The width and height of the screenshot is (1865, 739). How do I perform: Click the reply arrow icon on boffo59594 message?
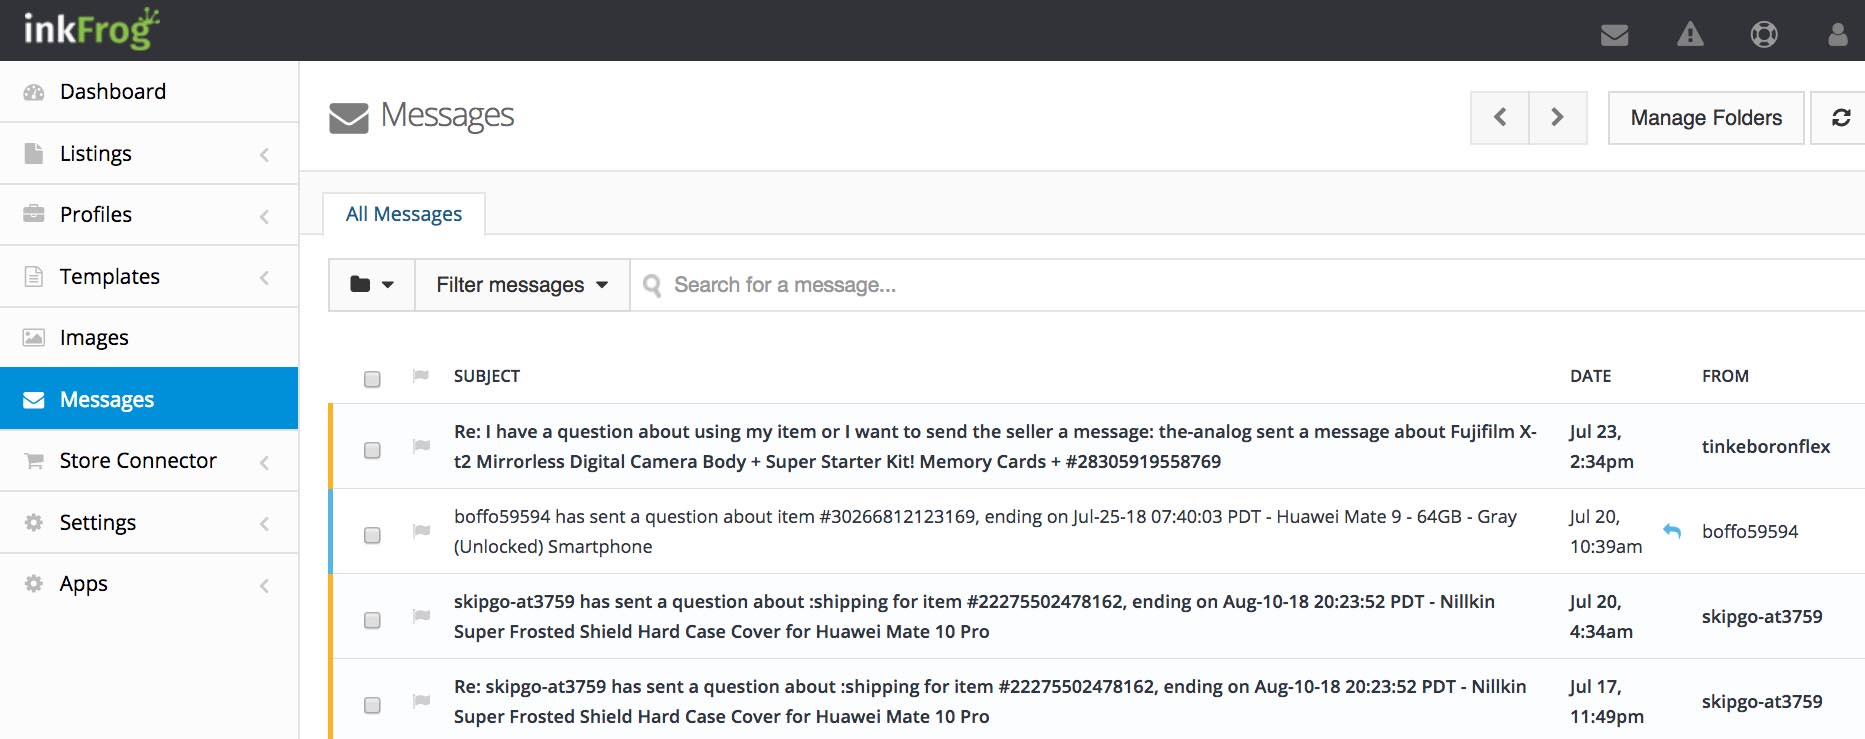tap(1672, 531)
